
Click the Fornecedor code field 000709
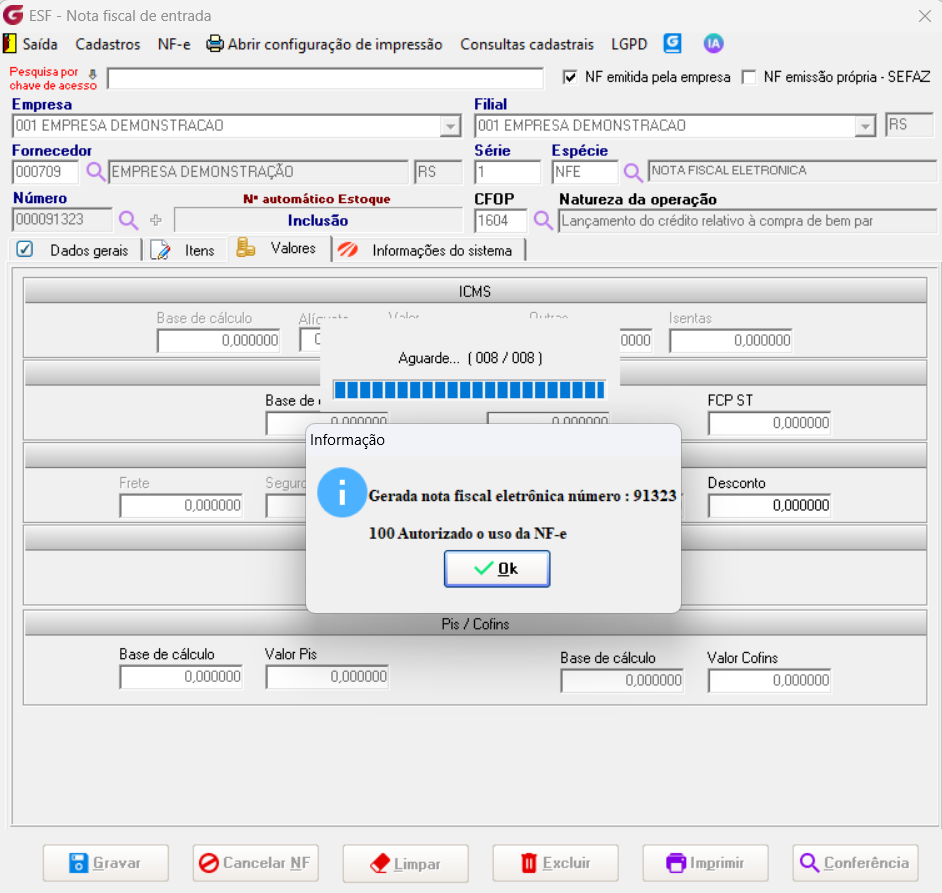(45, 172)
